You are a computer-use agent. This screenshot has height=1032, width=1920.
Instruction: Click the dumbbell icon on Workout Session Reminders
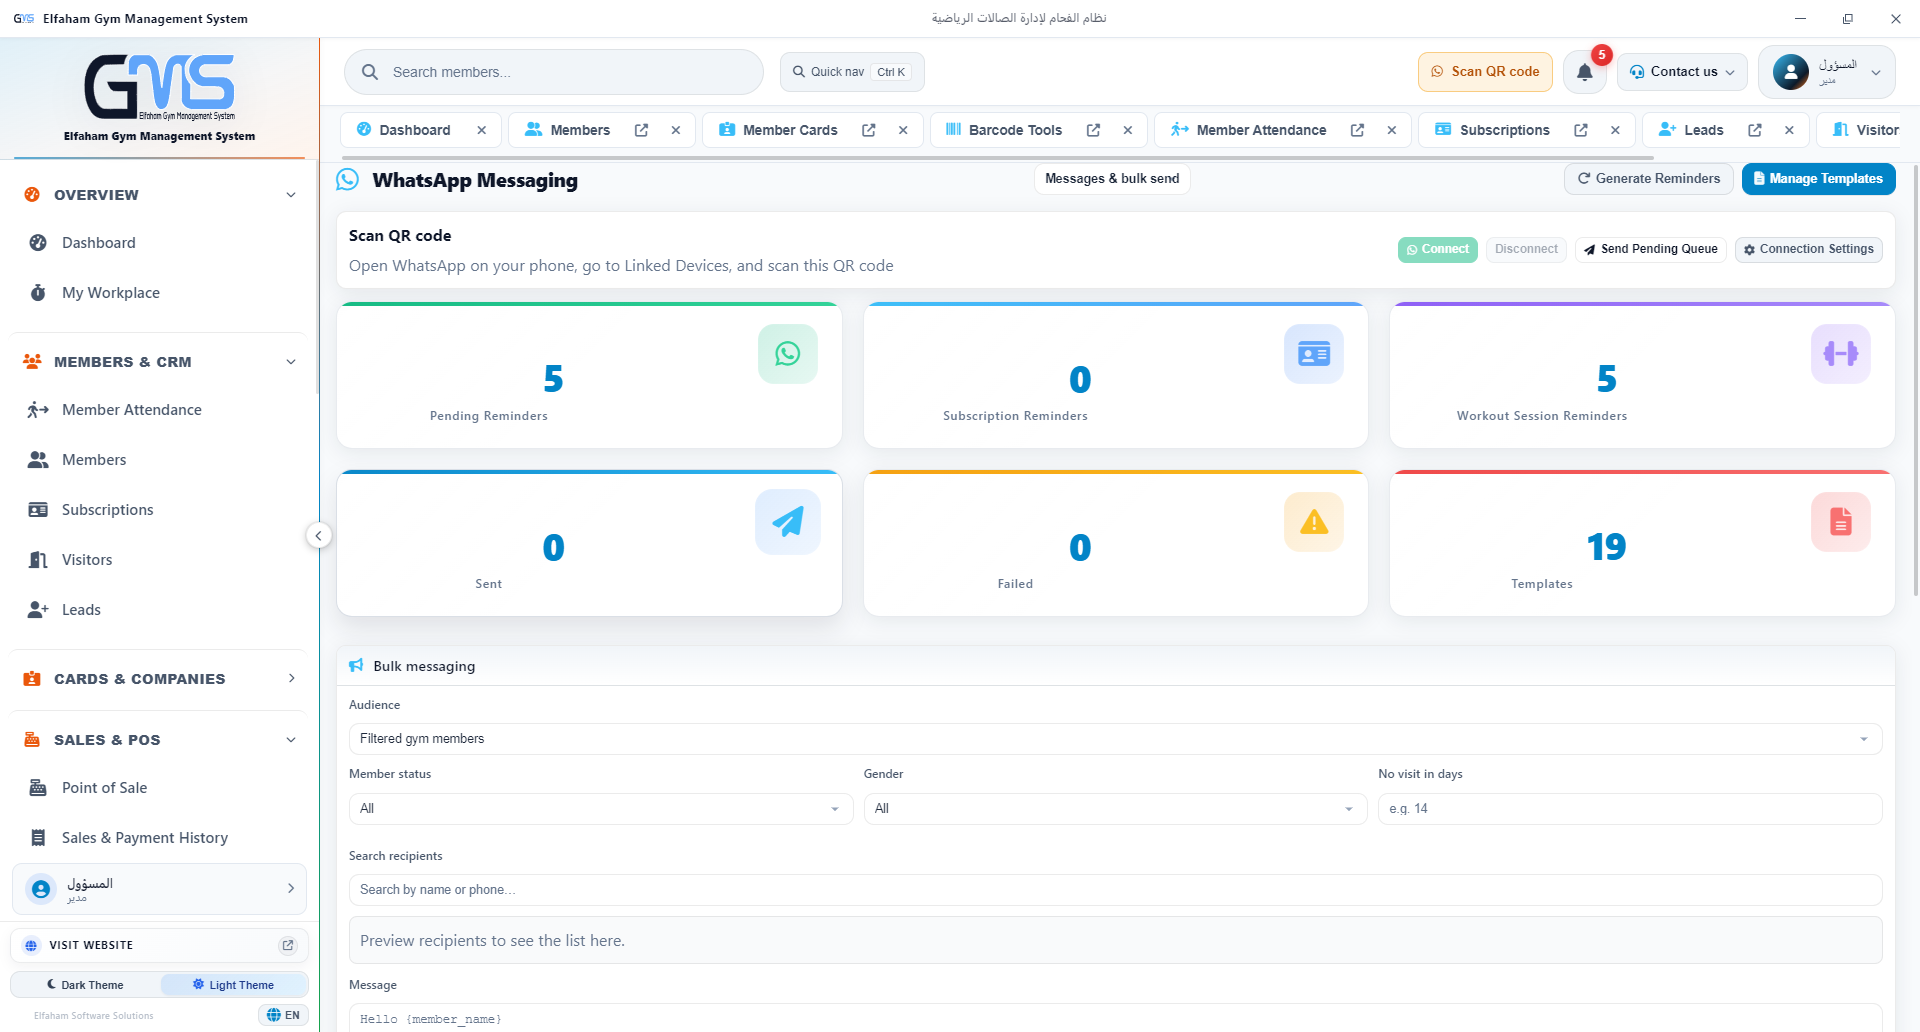click(1841, 353)
